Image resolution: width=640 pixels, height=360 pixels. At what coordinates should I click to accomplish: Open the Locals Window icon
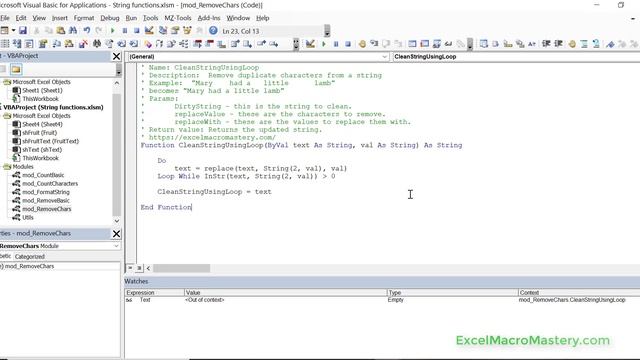pos(412,44)
